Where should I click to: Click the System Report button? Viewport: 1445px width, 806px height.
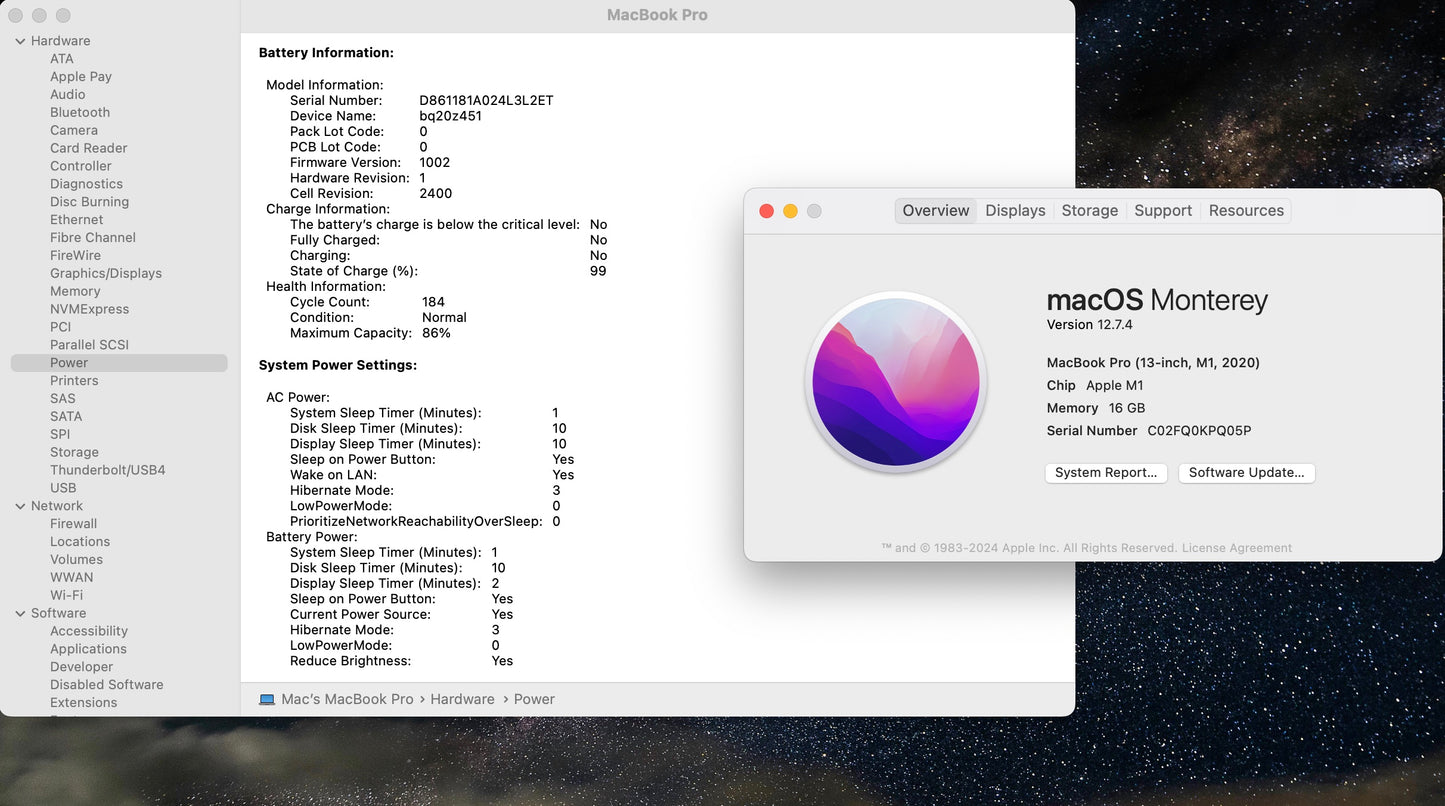tap(1106, 473)
